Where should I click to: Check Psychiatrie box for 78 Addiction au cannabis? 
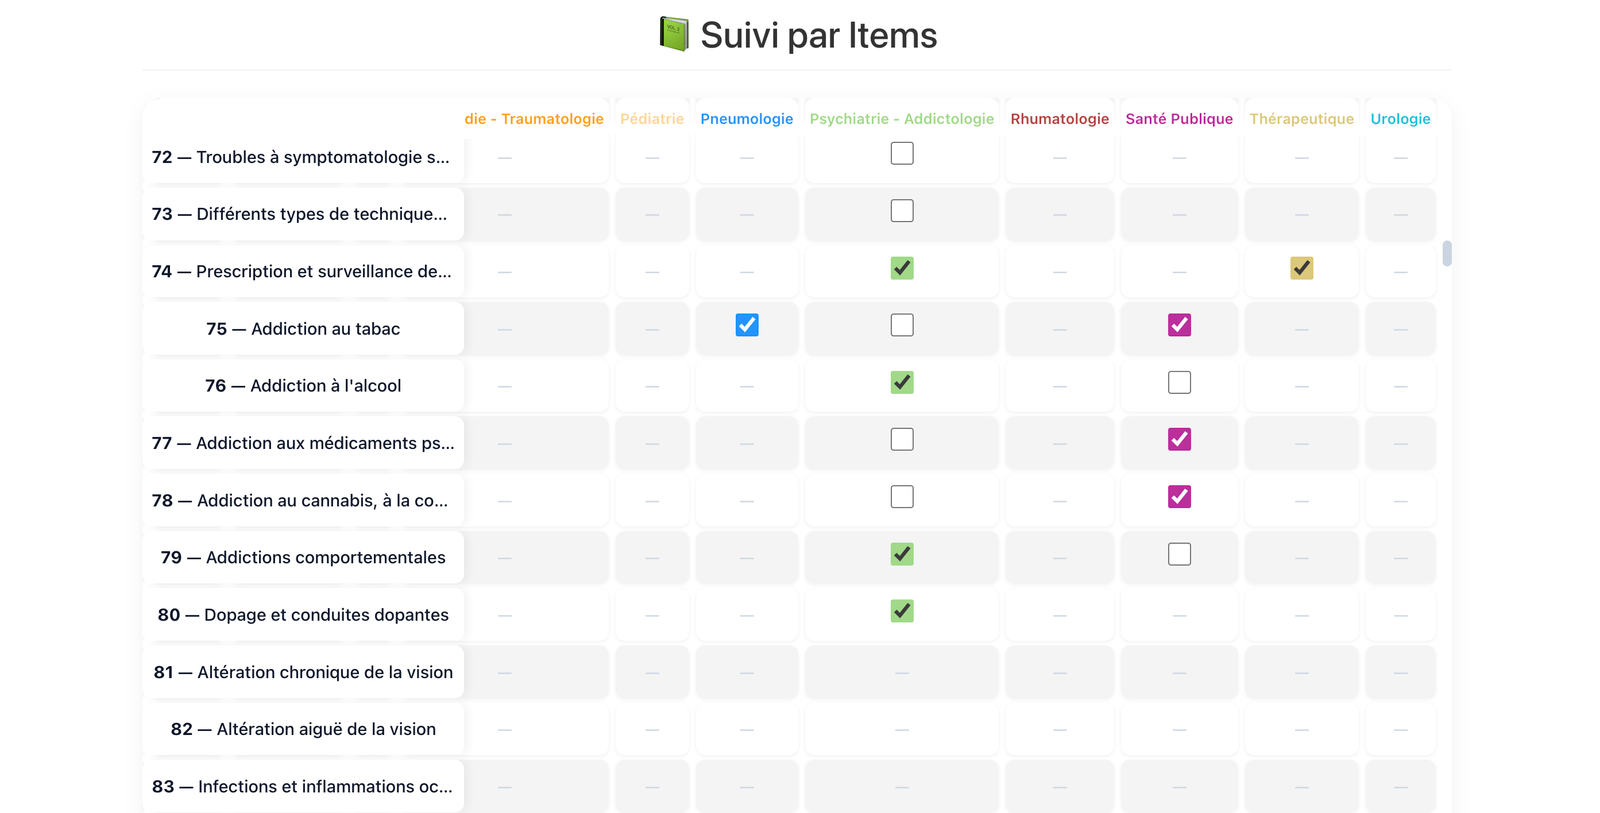(x=902, y=497)
